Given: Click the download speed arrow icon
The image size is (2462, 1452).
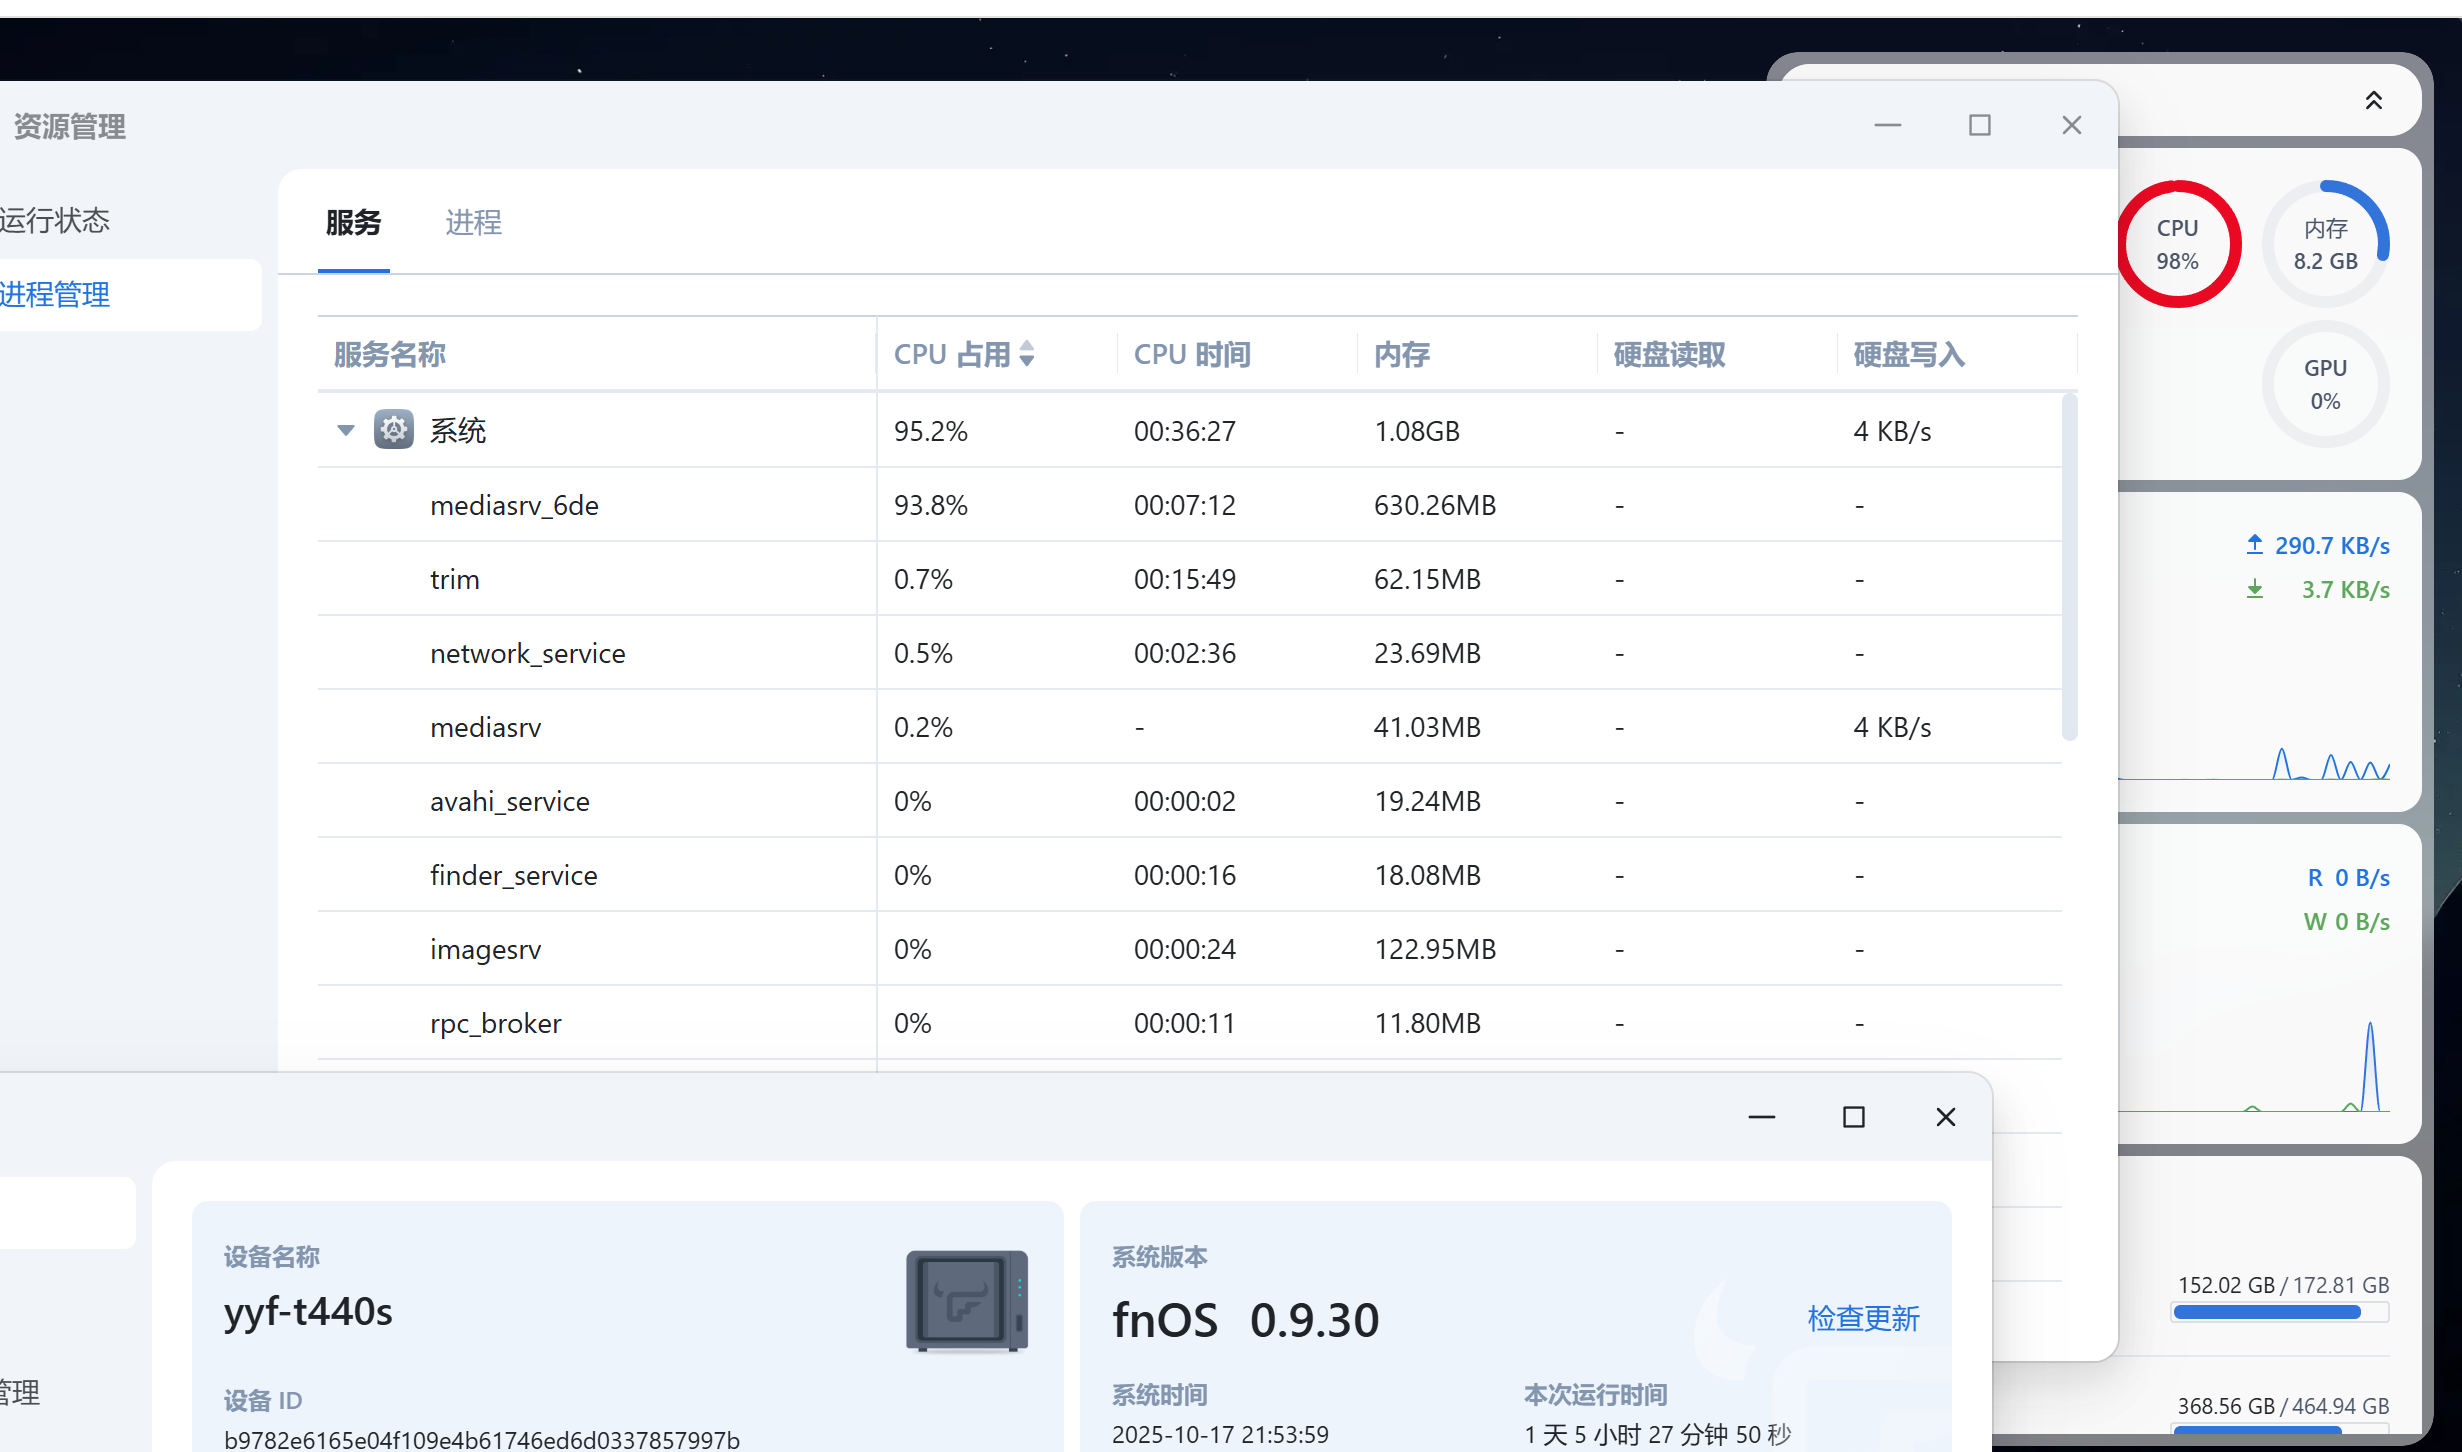Looking at the screenshot, I should coord(2254,589).
